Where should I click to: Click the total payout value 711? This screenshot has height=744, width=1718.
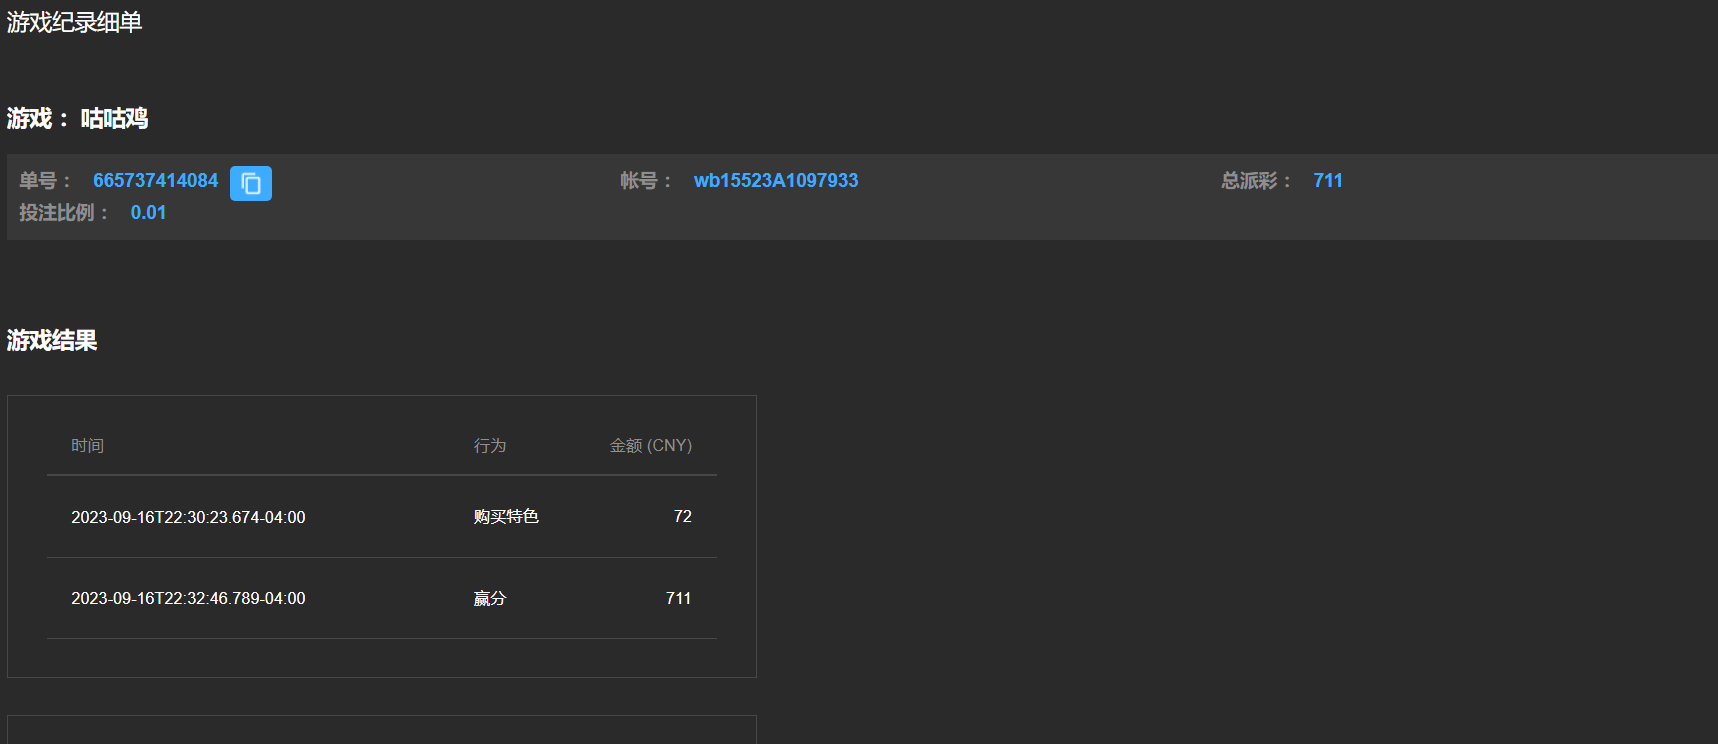tap(1327, 181)
